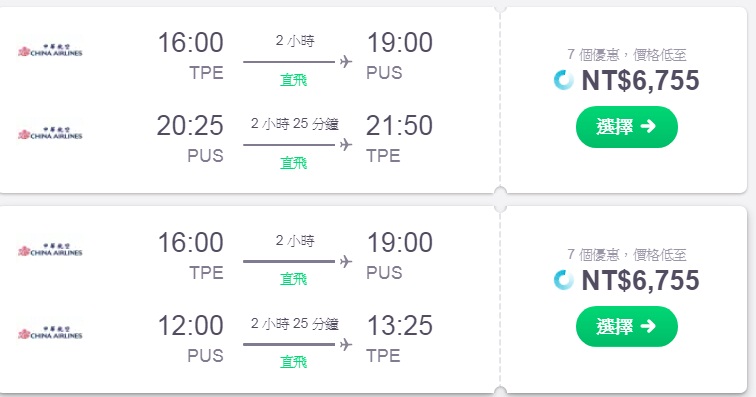Click airplane icon on 20:25 return route
The width and height of the screenshot is (756, 397).
click(x=346, y=145)
